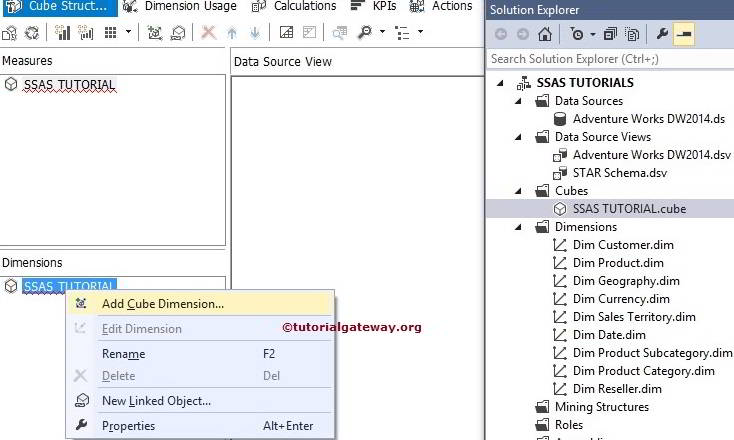Switch to the Dimension Usage tab
Viewport: 734px width, 440px height.
[180, 6]
